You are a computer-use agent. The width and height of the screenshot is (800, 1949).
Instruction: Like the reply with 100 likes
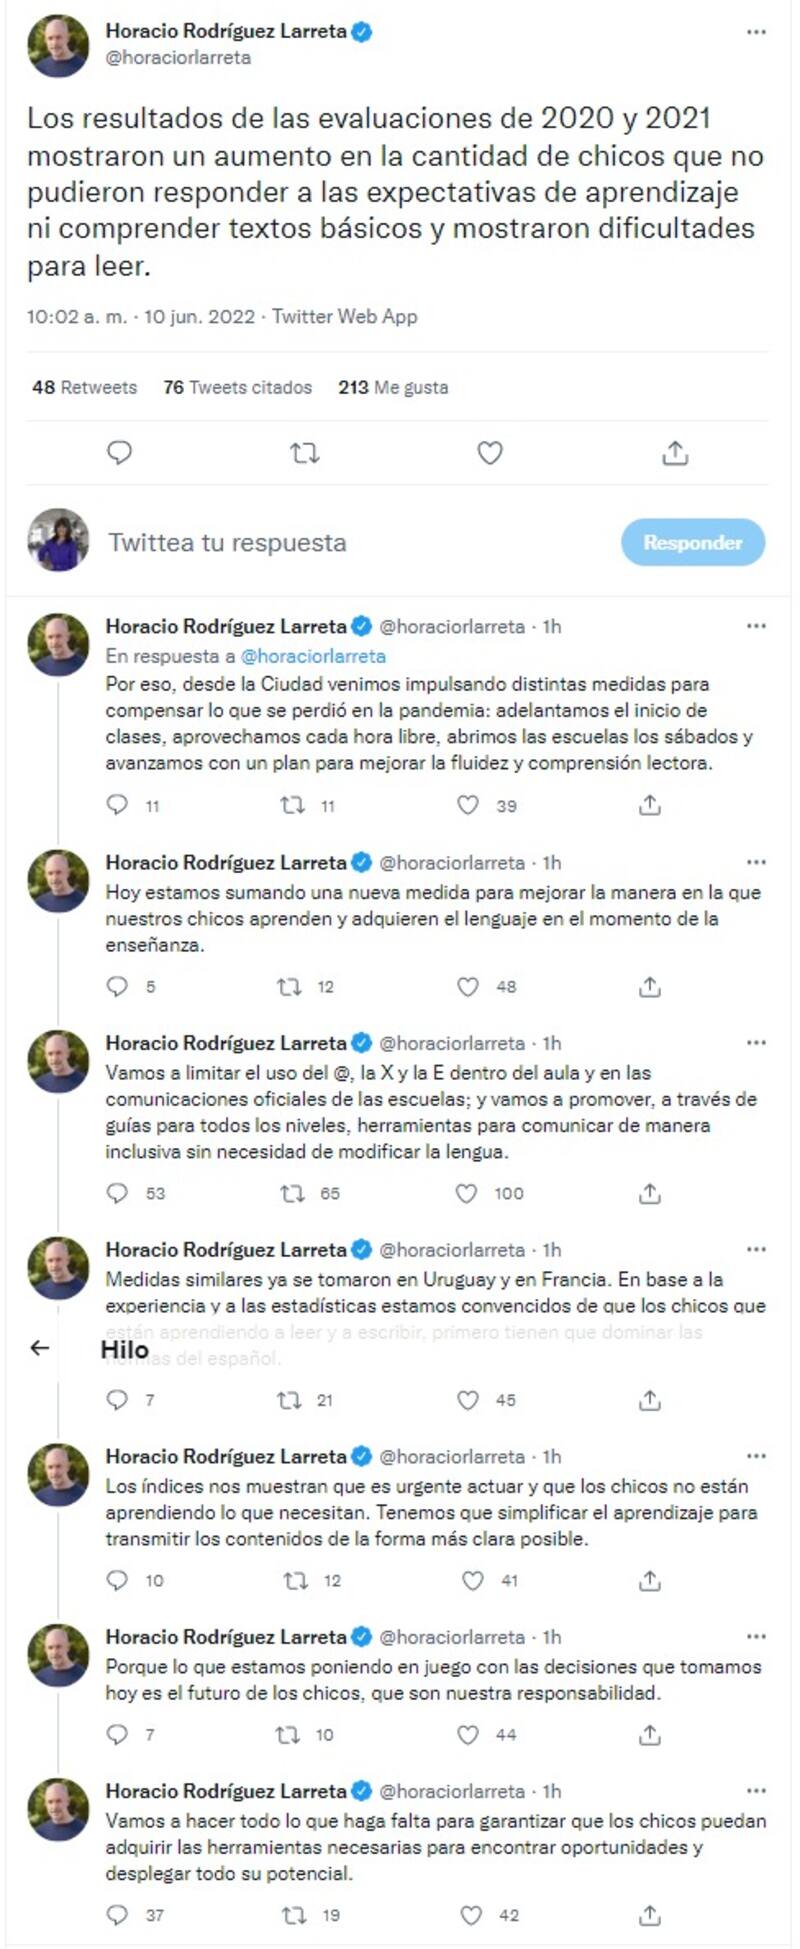466,1193
